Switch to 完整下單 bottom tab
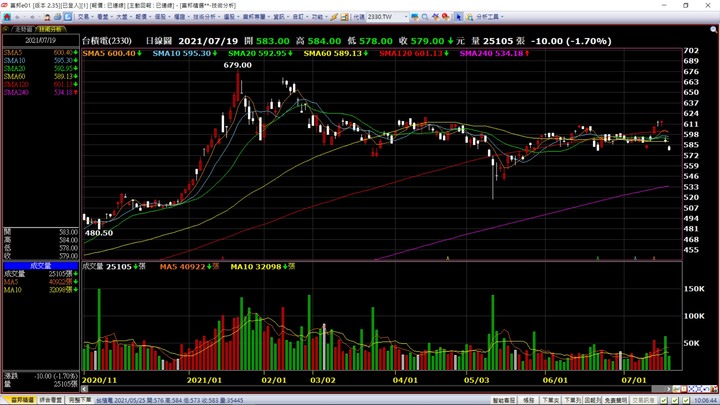This screenshot has height=405, width=720. point(80,400)
